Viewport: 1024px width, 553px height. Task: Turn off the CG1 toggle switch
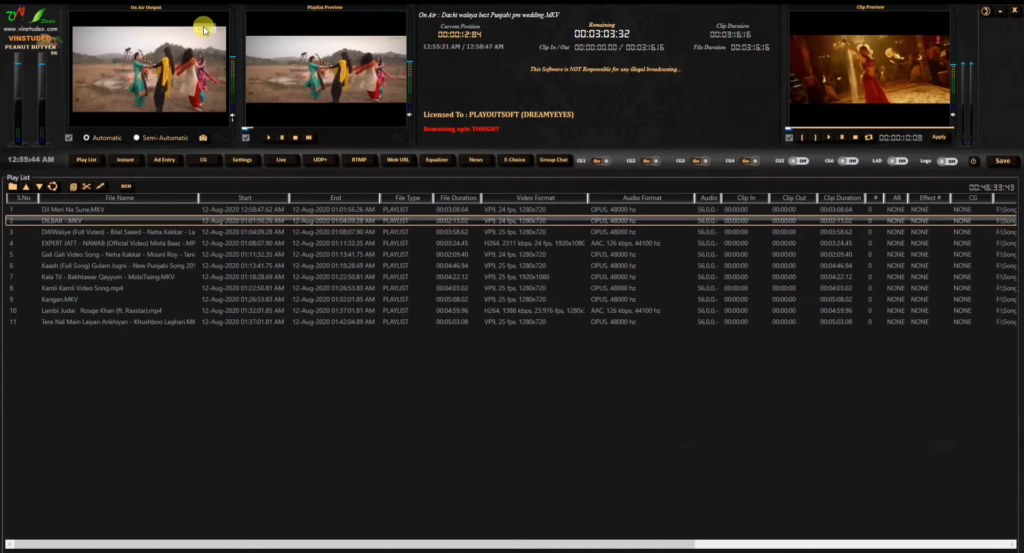[601, 160]
